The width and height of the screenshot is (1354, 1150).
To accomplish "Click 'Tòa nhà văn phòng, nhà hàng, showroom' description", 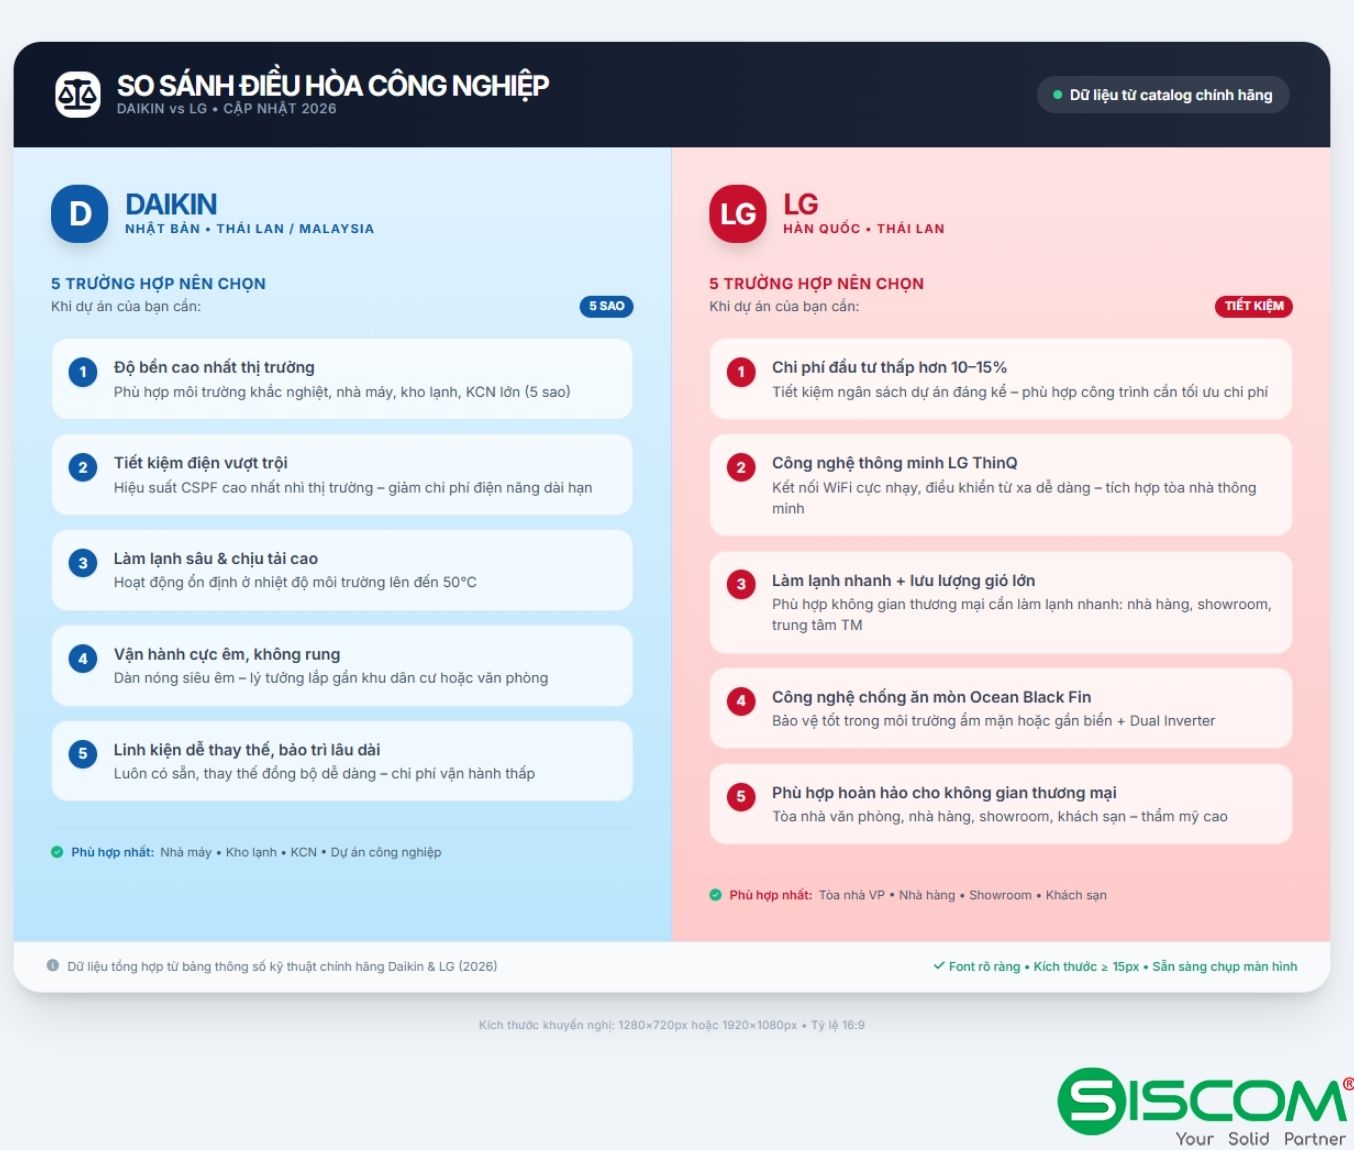I will pos(1000,816).
